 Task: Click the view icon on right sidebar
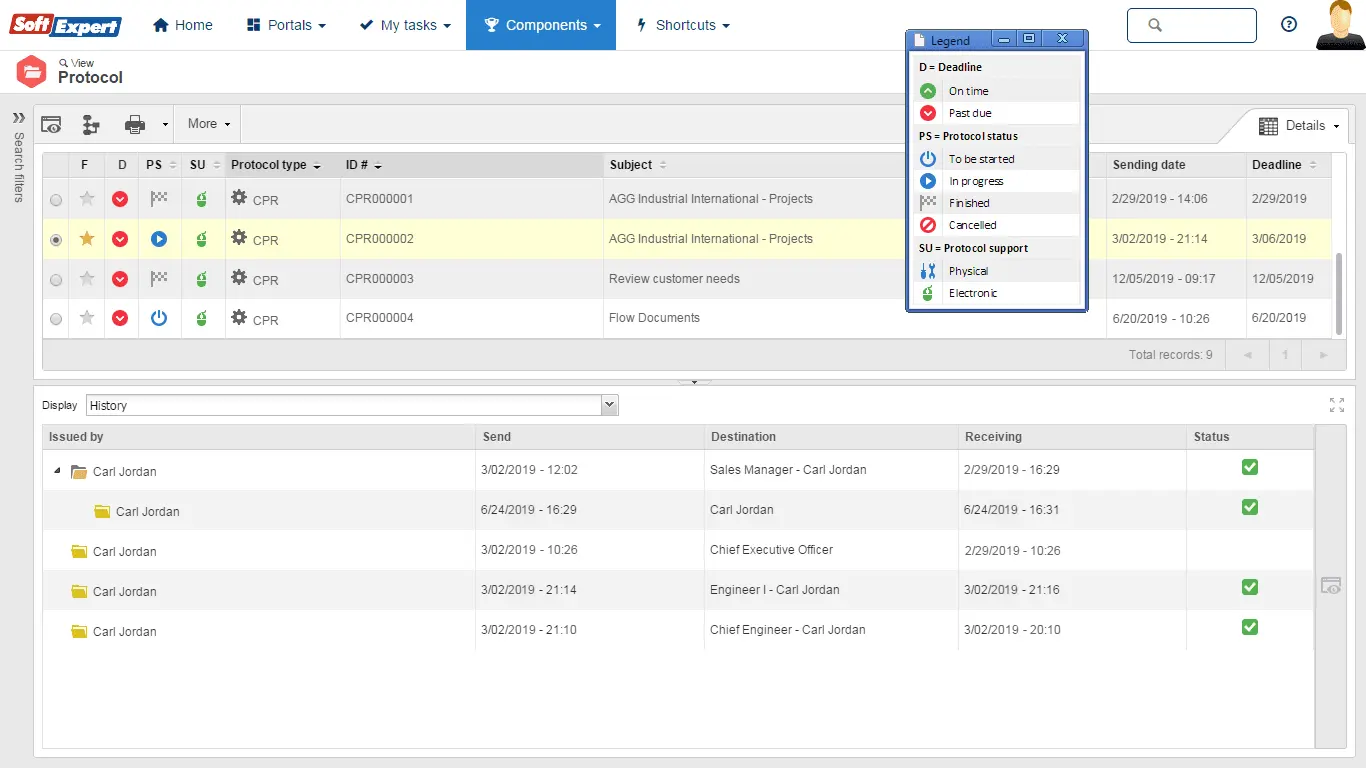pos(1331,586)
